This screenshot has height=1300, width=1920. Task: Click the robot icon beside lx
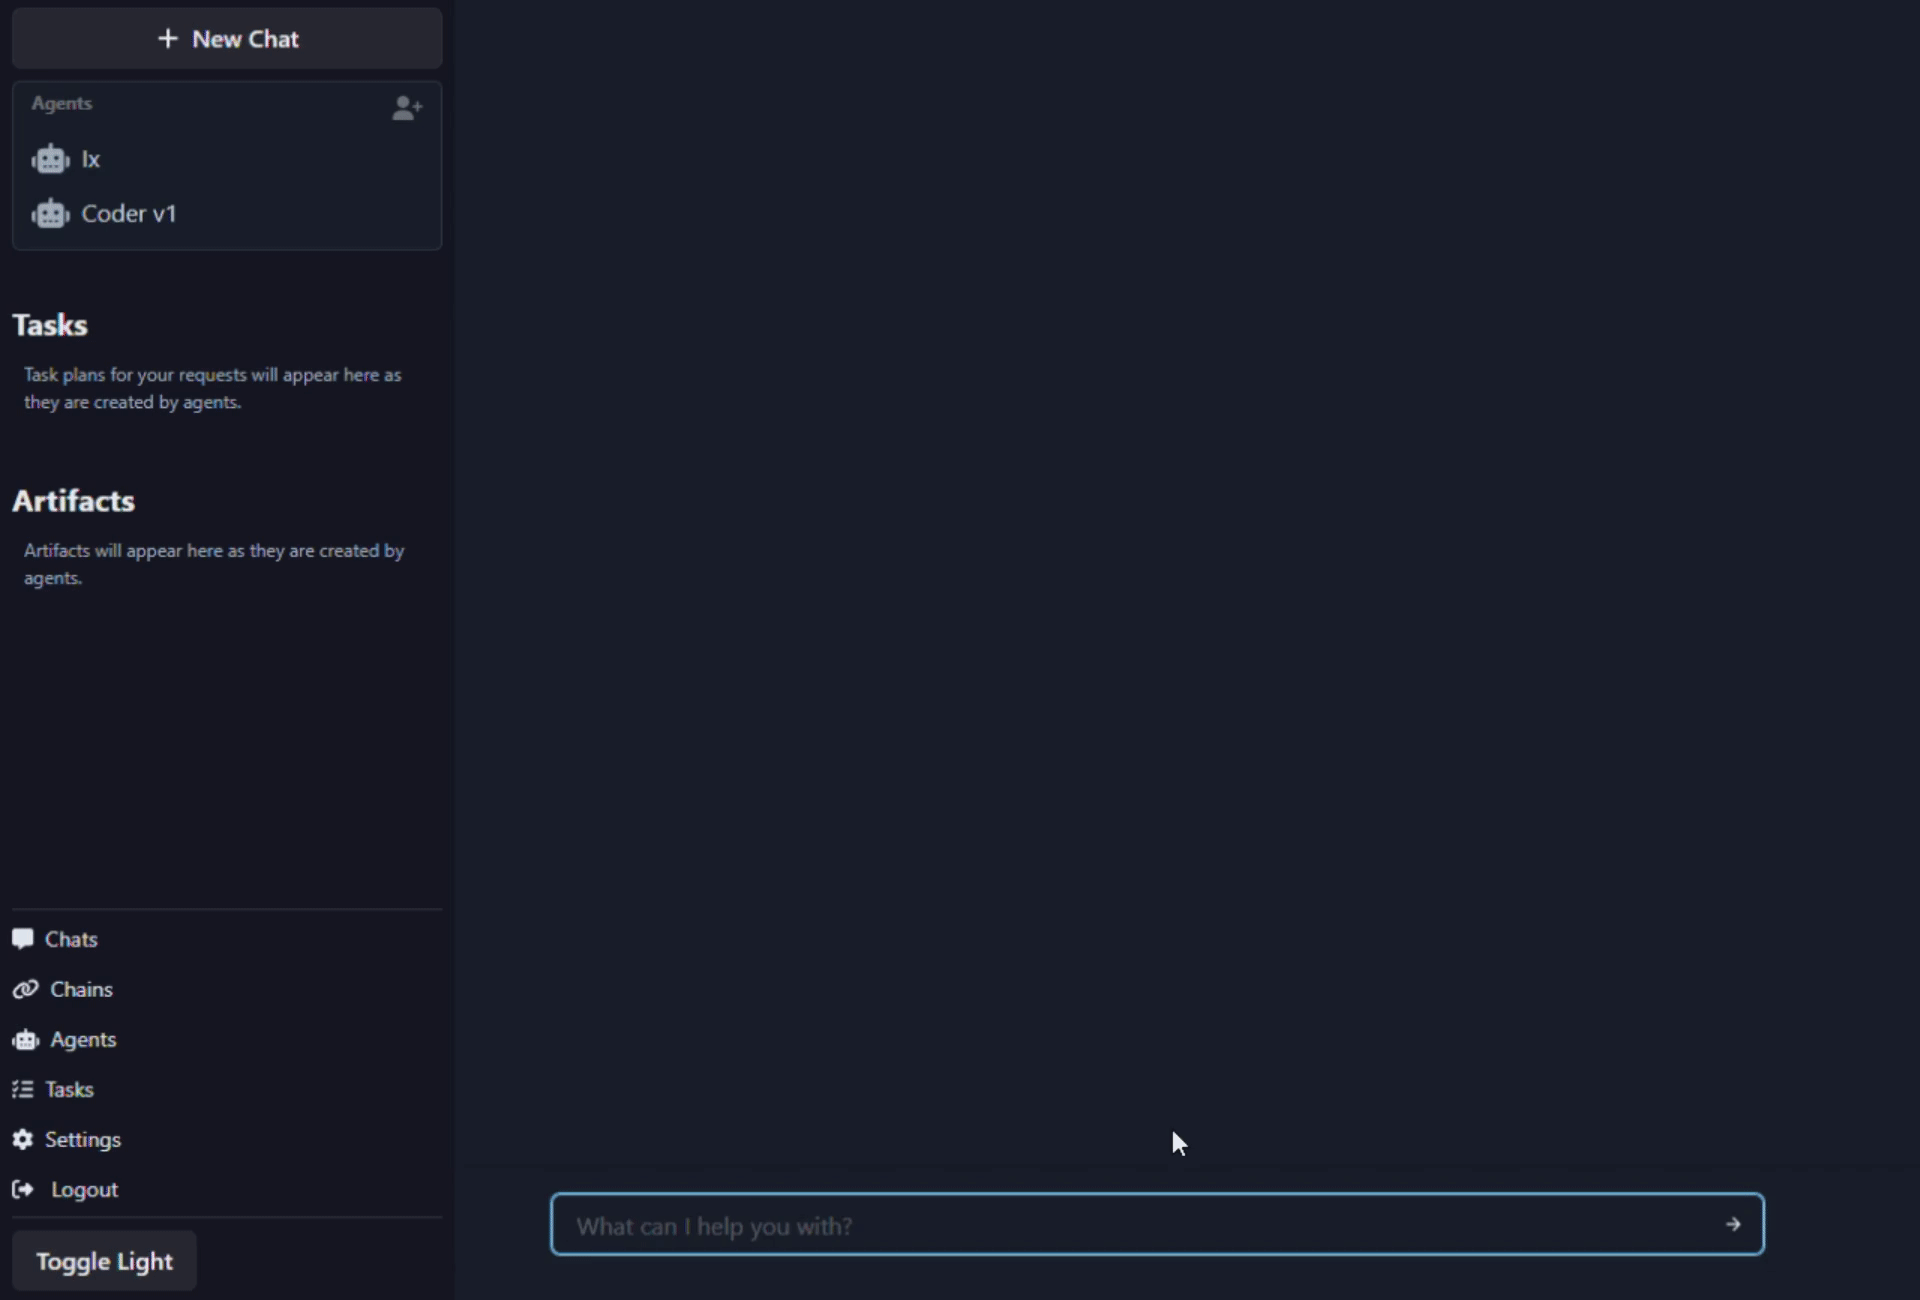50,160
